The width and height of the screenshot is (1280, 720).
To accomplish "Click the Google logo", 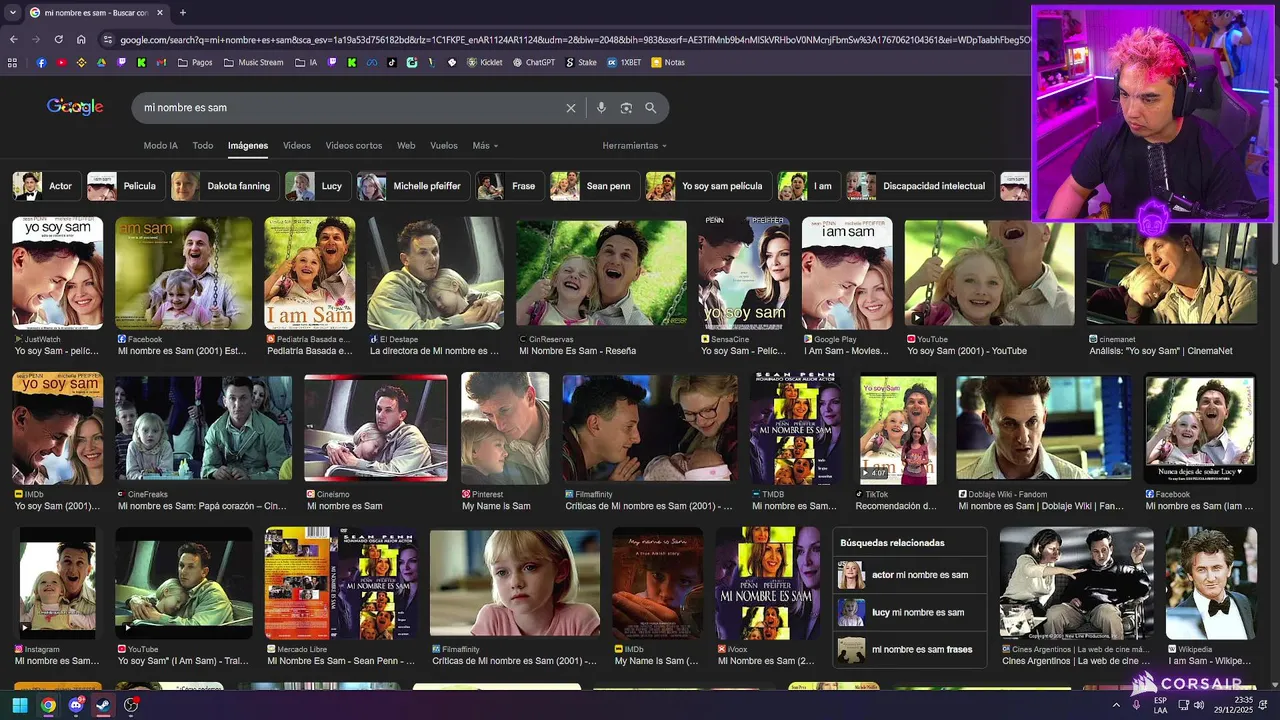I will point(75,107).
